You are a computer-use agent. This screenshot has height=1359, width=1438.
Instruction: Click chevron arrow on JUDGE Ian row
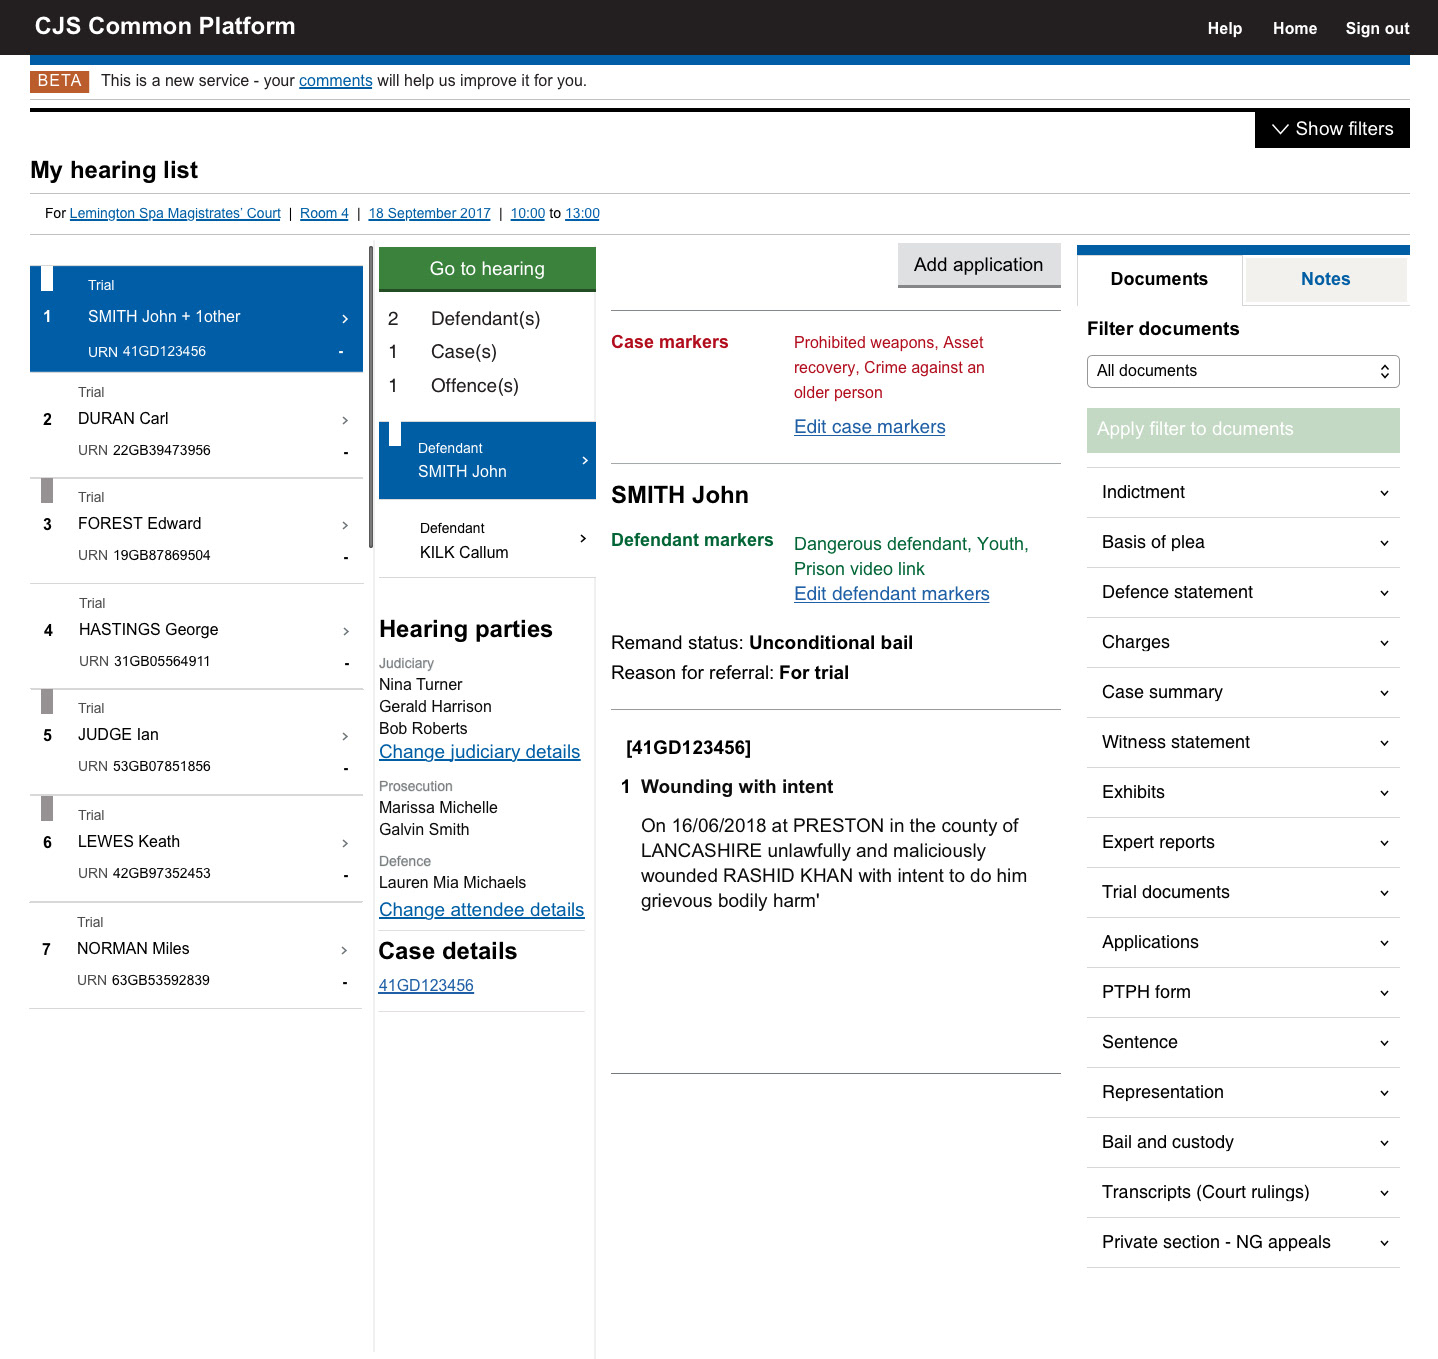pos(345,736)
